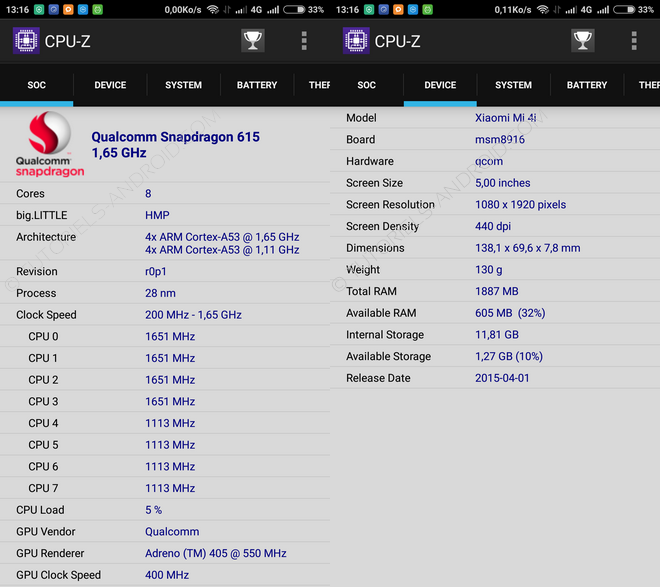
Task: Select DEVICE tab in right screen
Action: tap(440, 85)
